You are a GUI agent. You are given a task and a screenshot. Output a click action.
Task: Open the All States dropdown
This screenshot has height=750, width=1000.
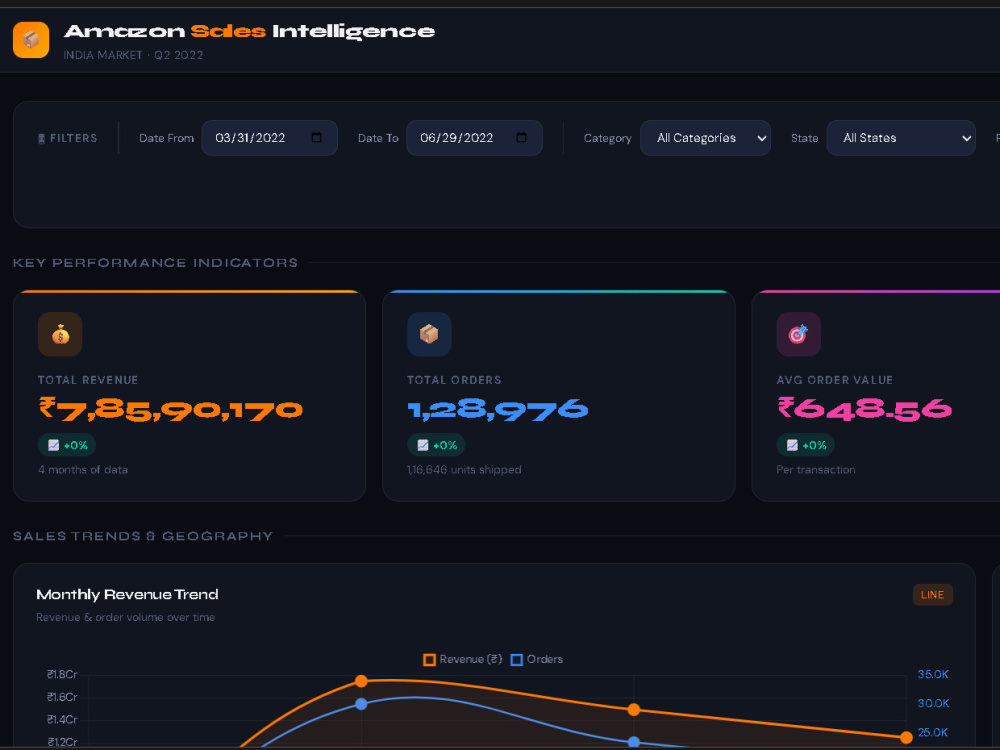pos(901,138)
